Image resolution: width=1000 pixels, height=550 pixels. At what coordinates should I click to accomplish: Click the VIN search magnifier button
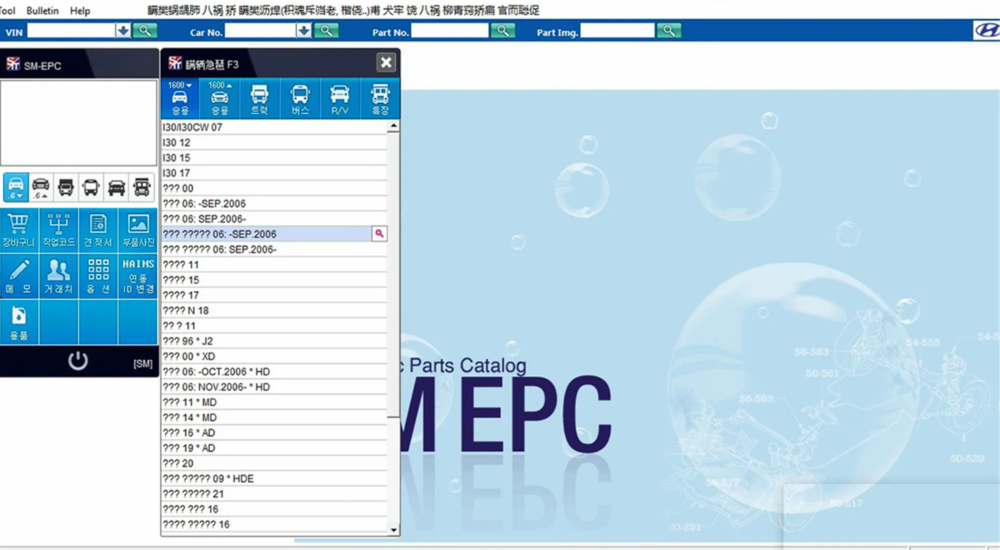tap(145, 31)
